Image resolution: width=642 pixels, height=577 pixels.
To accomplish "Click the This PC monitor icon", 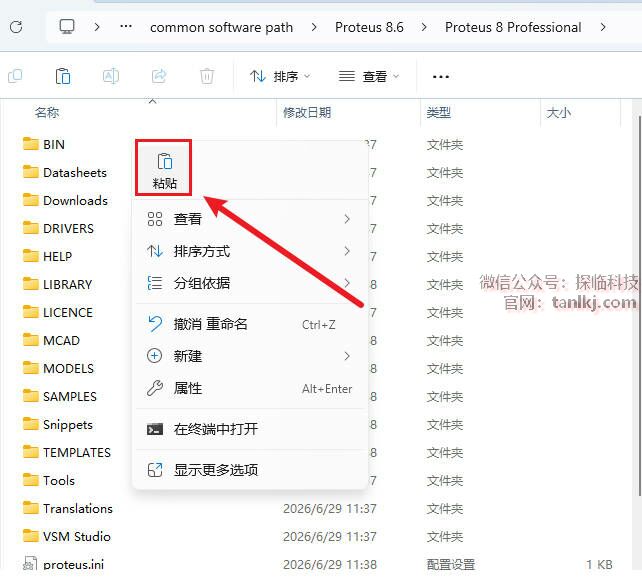I will 67,27.
